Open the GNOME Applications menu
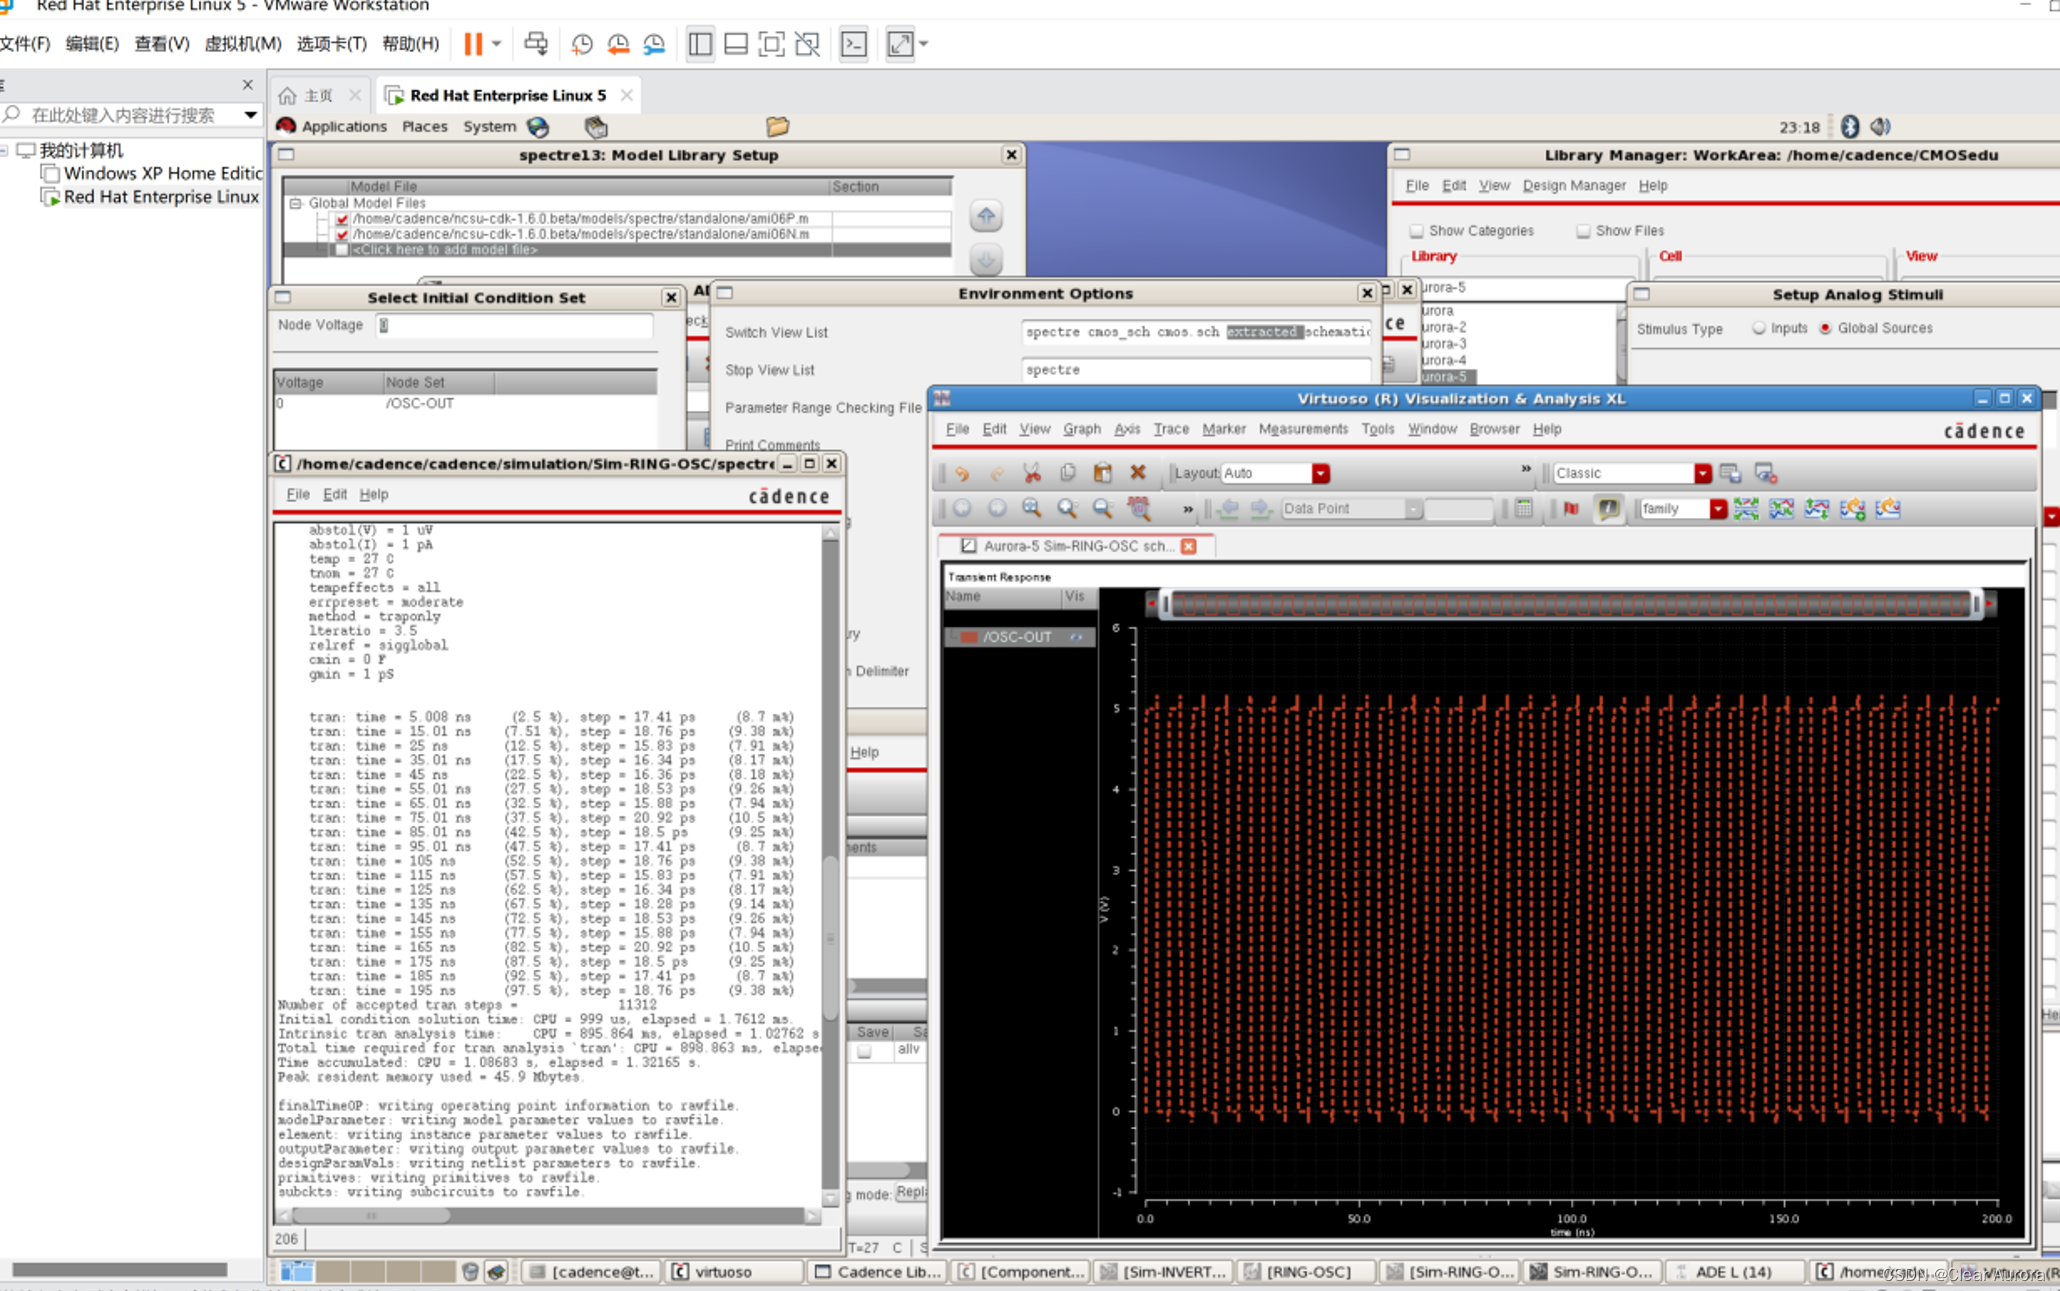The width and height of the screenshot is (2060, 1291). coord(343,126)
